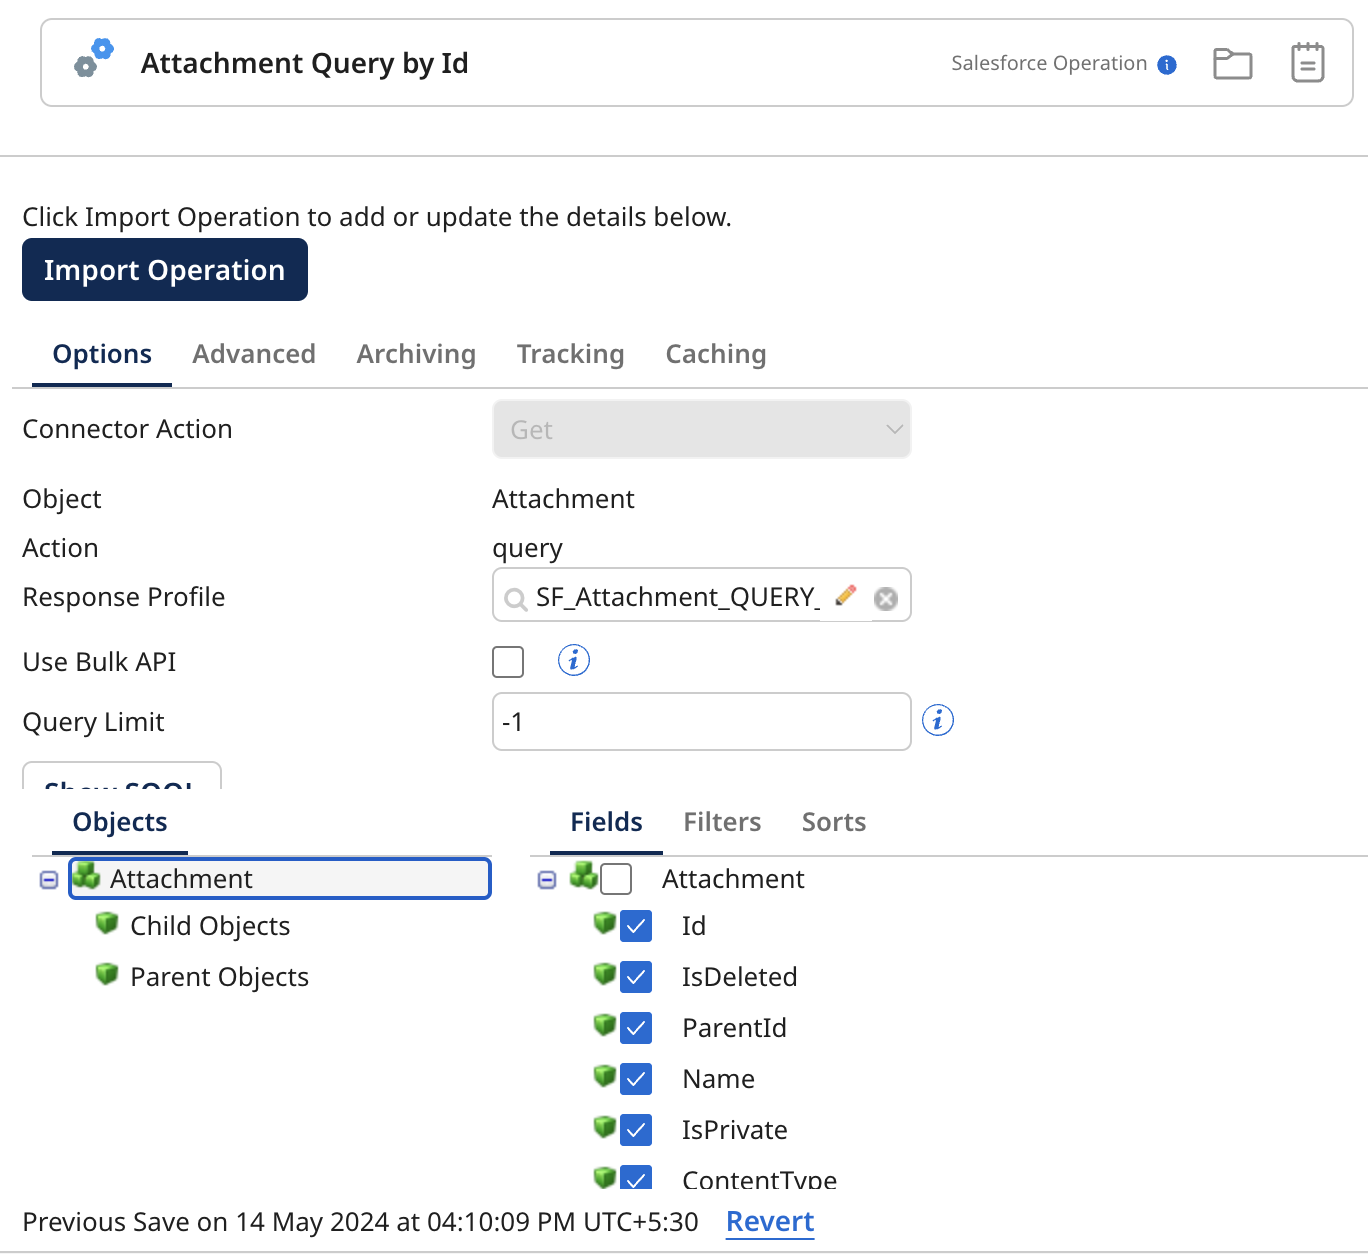This screenshot has height=1254, width=1368.
Task: Open the Filters tab
Action: click(x=722, y=821)
